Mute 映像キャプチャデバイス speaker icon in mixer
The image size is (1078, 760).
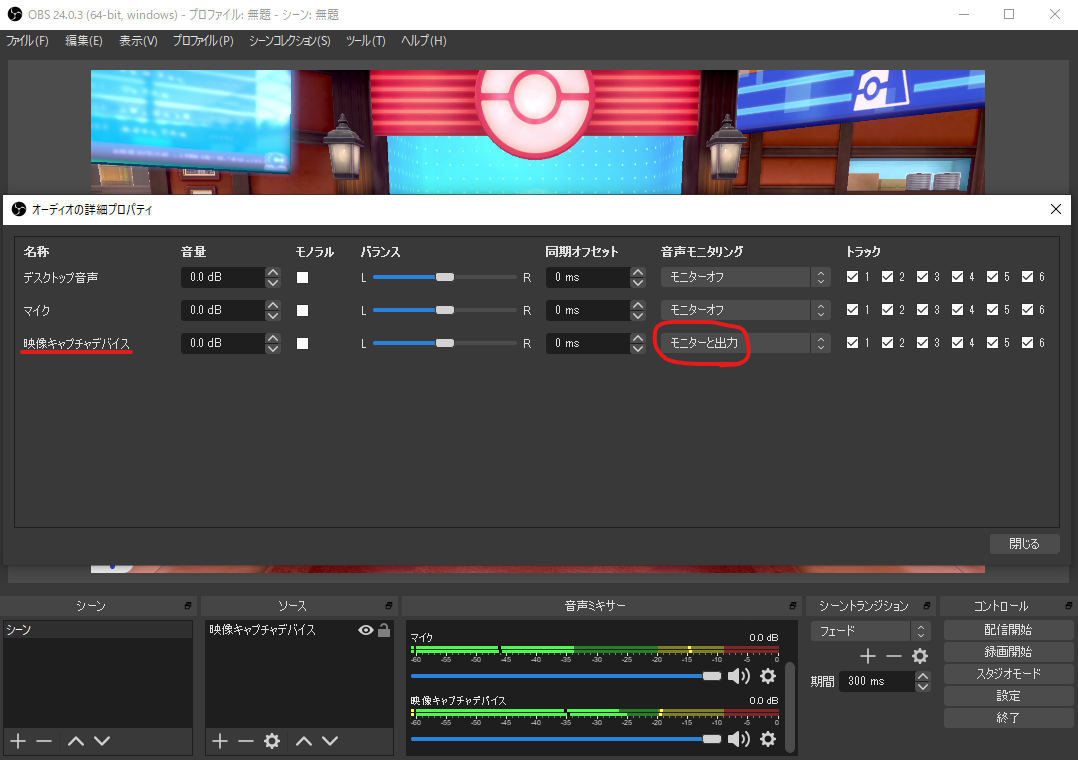pos(738,739)
